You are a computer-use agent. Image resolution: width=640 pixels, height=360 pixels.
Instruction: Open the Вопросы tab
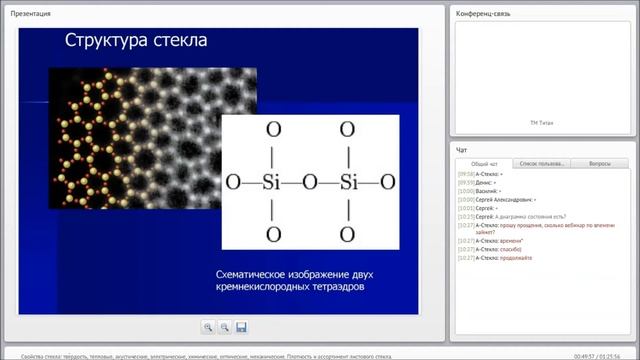(x=600, y=164)
